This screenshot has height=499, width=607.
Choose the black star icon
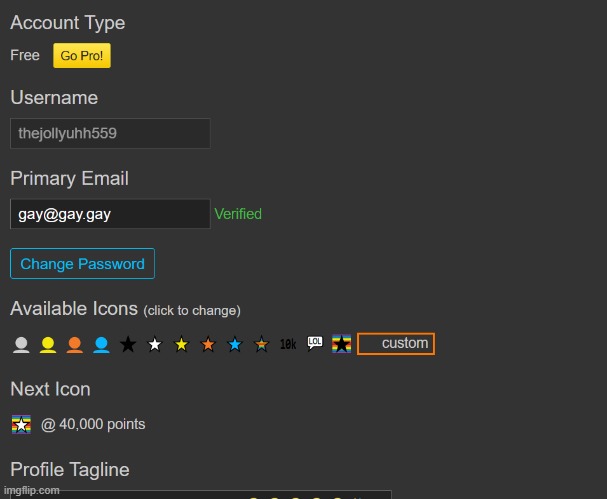tap(128, 345)
